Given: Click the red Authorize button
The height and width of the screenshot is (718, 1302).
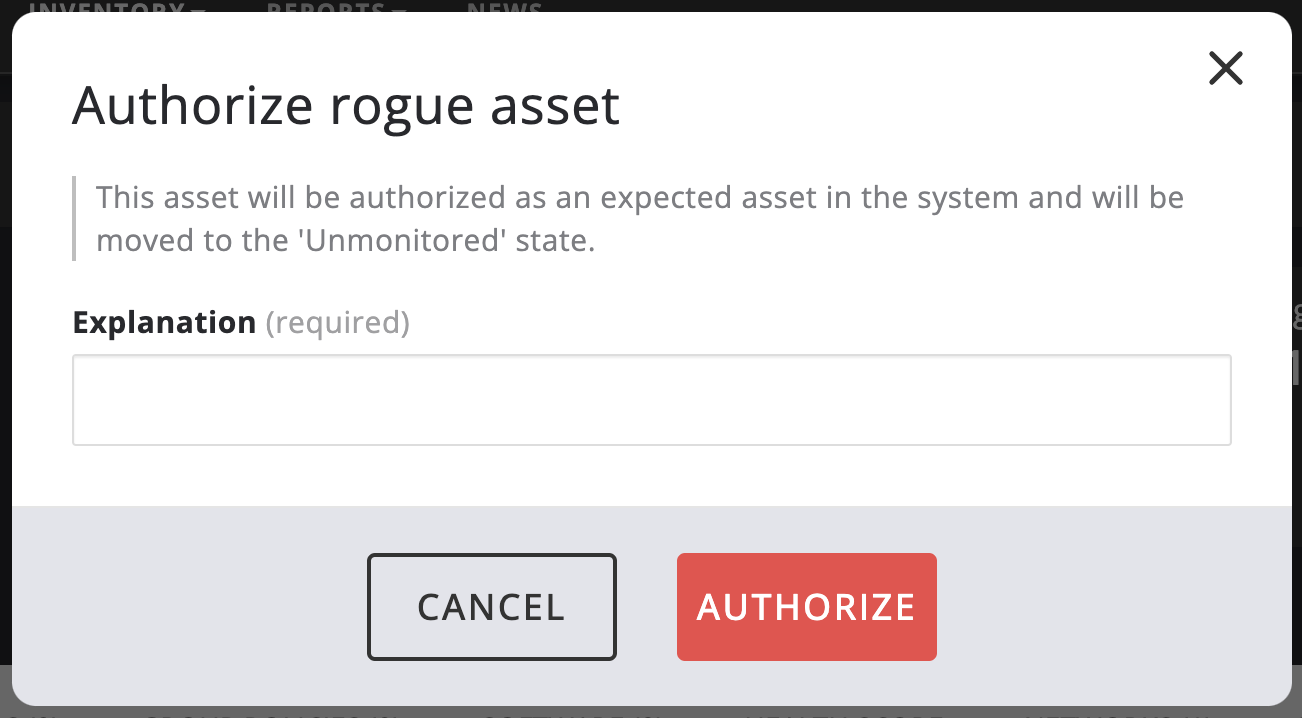Looking at the screenshot, I should pyautogui.click(x=806, y=607).
